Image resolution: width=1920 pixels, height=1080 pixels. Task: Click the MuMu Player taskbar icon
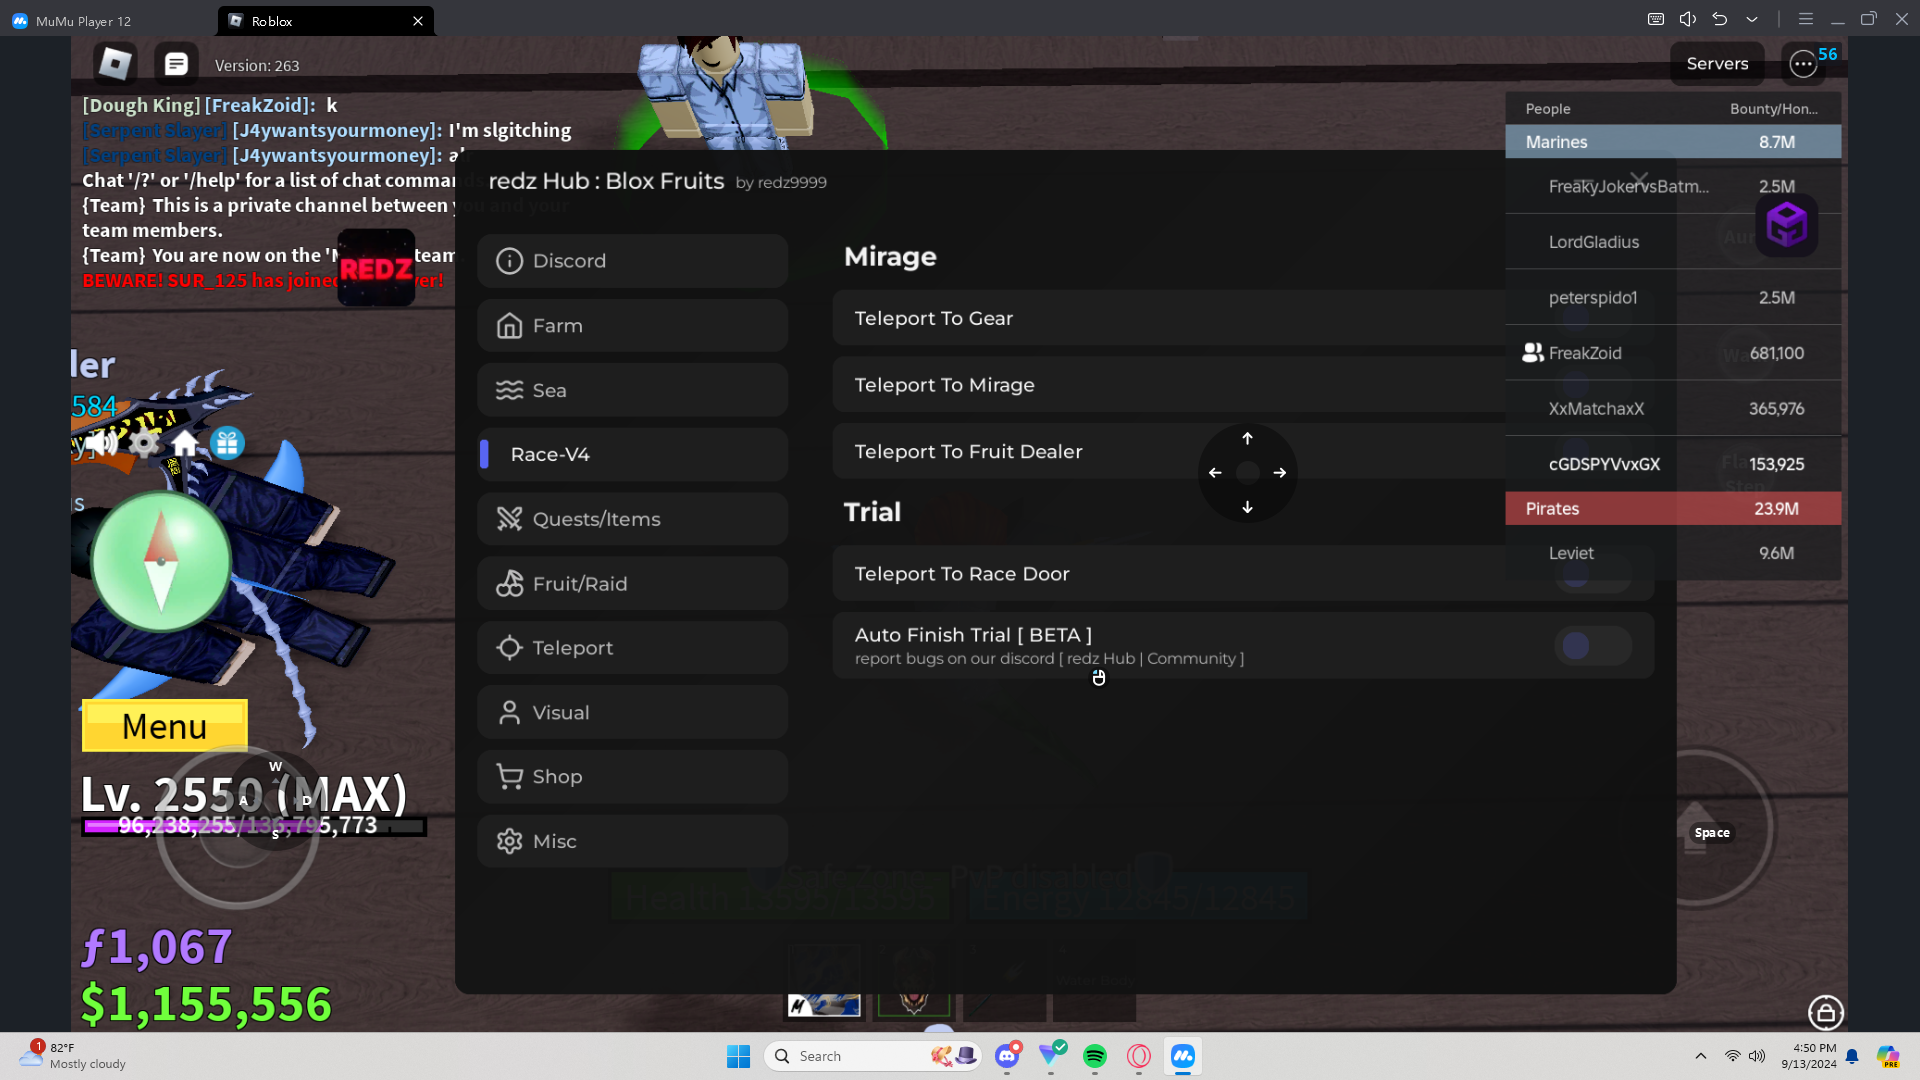[x=1183, y=1056]
